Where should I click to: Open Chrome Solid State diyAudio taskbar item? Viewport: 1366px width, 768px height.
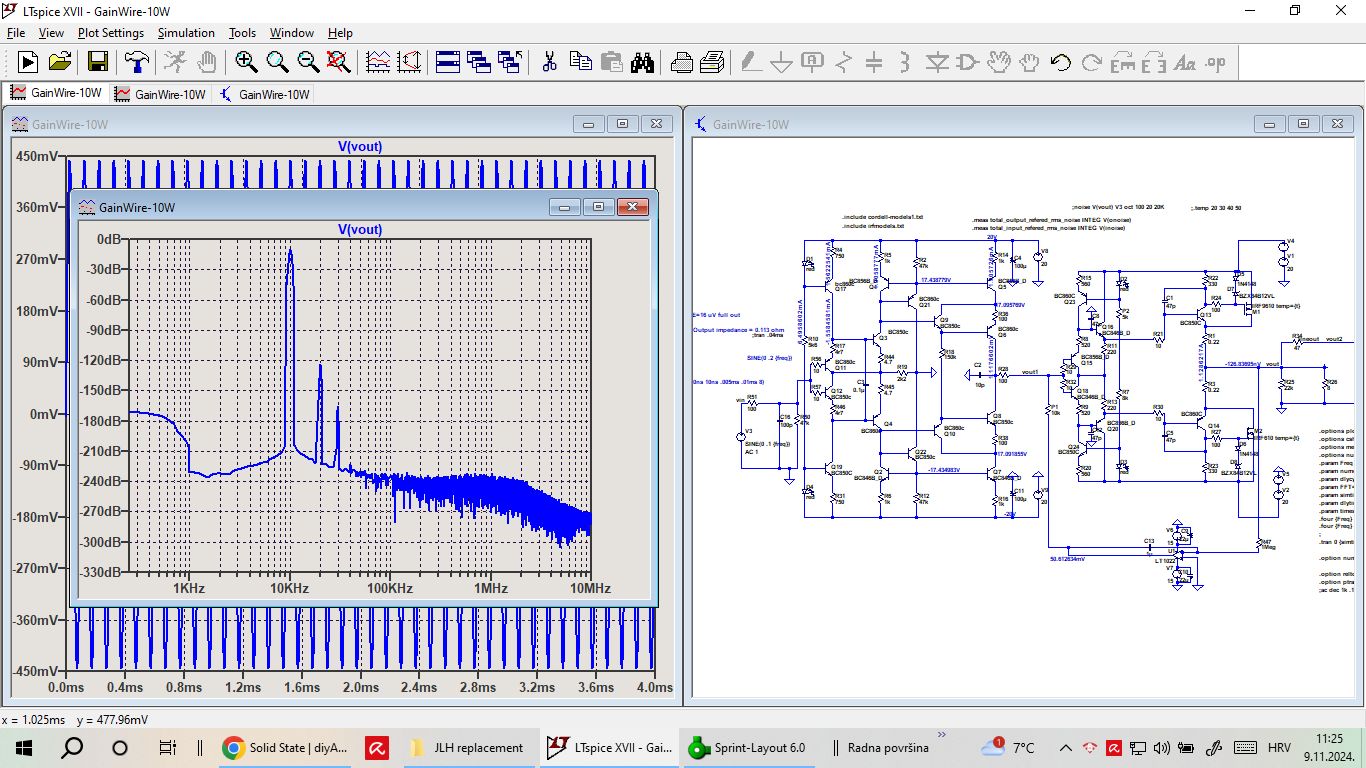pos(284,747)
